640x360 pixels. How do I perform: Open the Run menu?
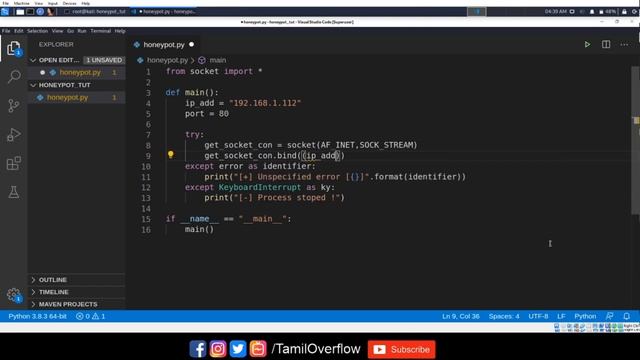point(82,31)
